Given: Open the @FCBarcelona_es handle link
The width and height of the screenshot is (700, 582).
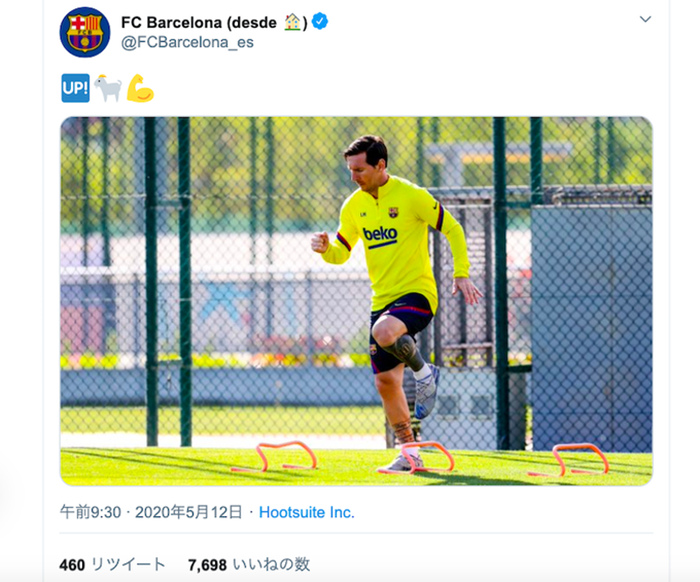Looking at the screenshot, I should (x=187, y=42).
